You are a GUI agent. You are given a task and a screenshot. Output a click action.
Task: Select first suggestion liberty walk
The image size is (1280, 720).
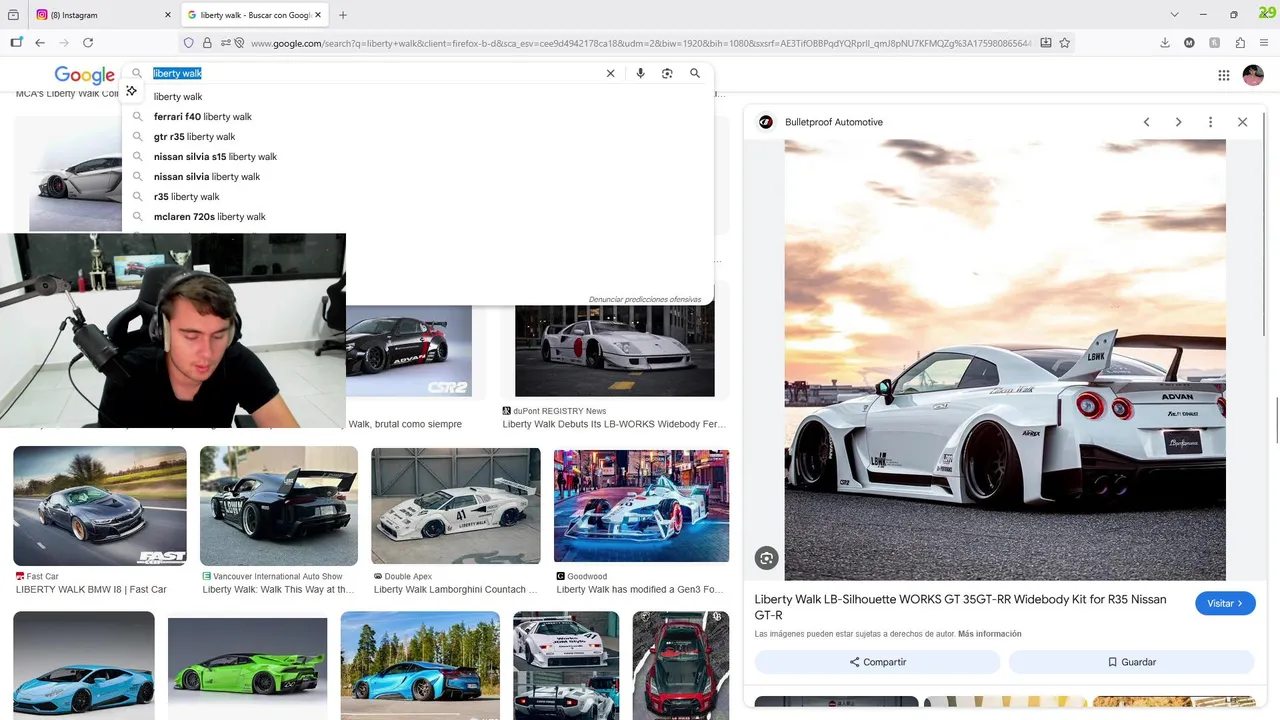[418, 97]
